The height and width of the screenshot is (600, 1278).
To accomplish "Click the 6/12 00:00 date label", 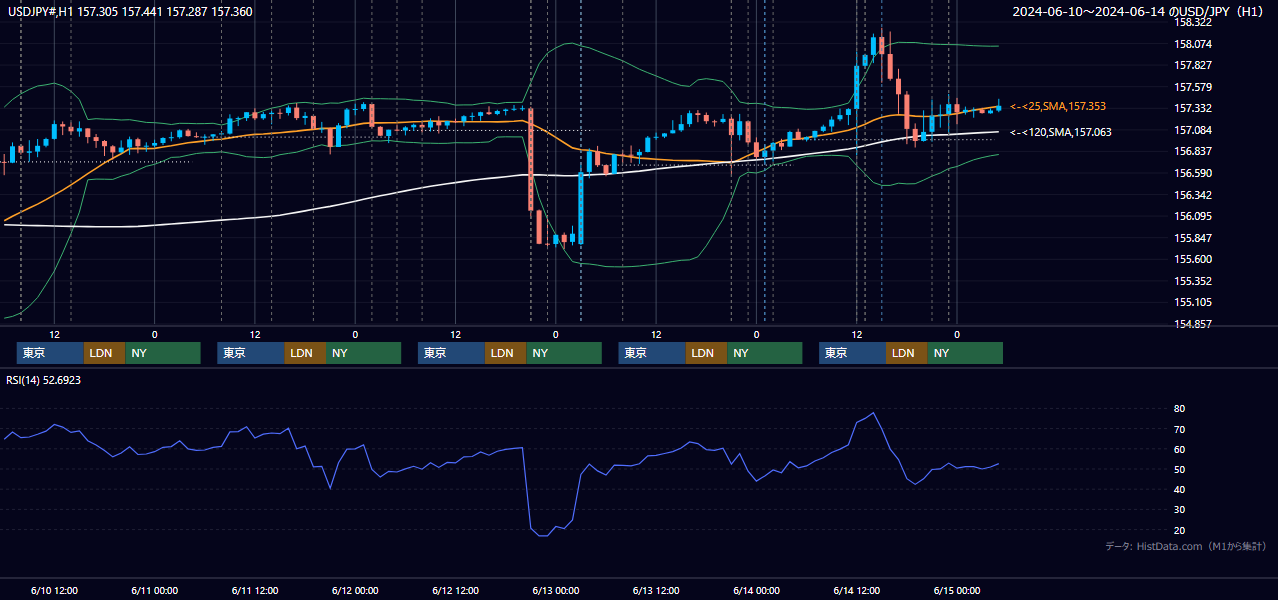I will 354,591.
